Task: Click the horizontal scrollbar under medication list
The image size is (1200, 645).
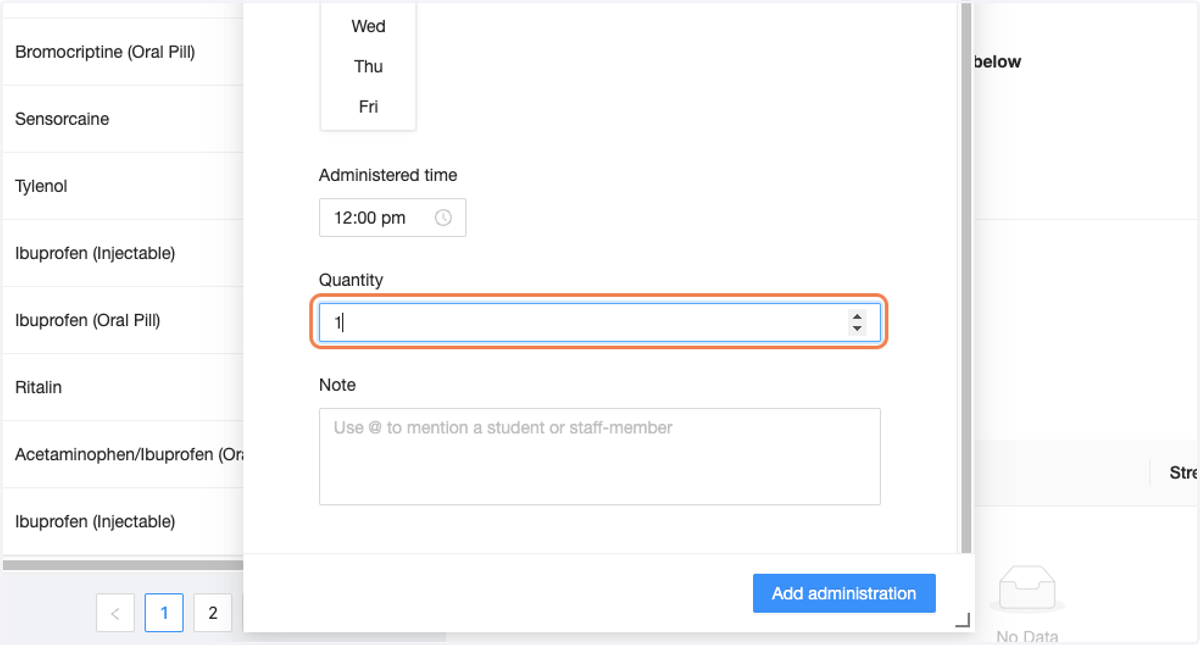Action: (x=123, y=565)
